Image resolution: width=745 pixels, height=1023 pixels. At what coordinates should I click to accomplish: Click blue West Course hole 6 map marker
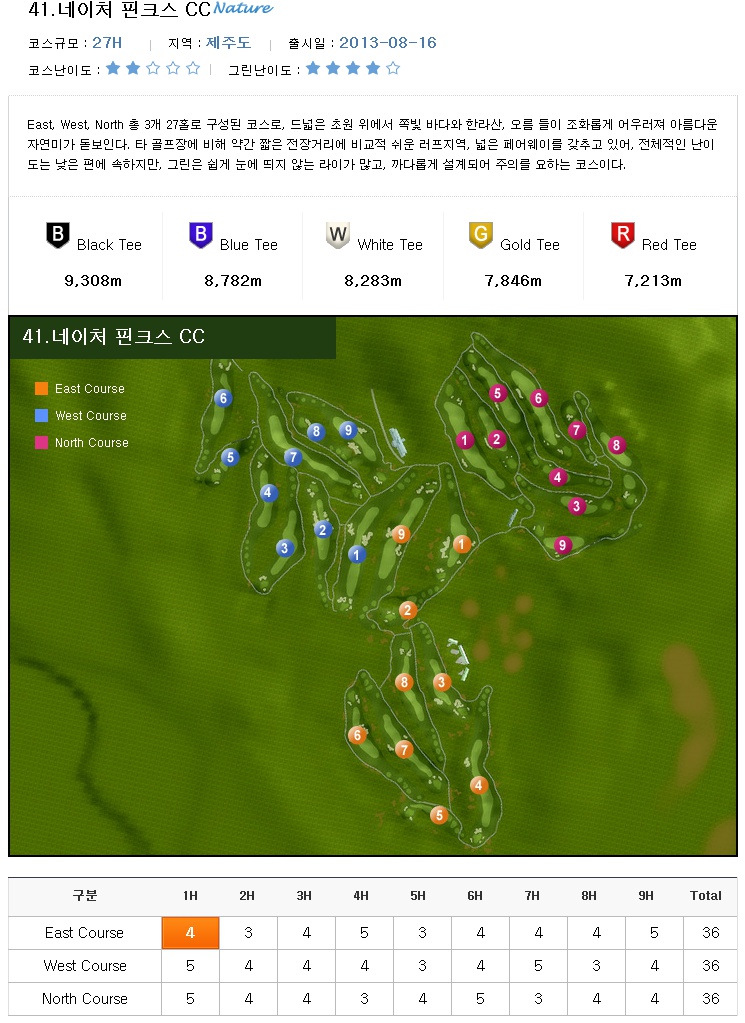coord(223,399)
